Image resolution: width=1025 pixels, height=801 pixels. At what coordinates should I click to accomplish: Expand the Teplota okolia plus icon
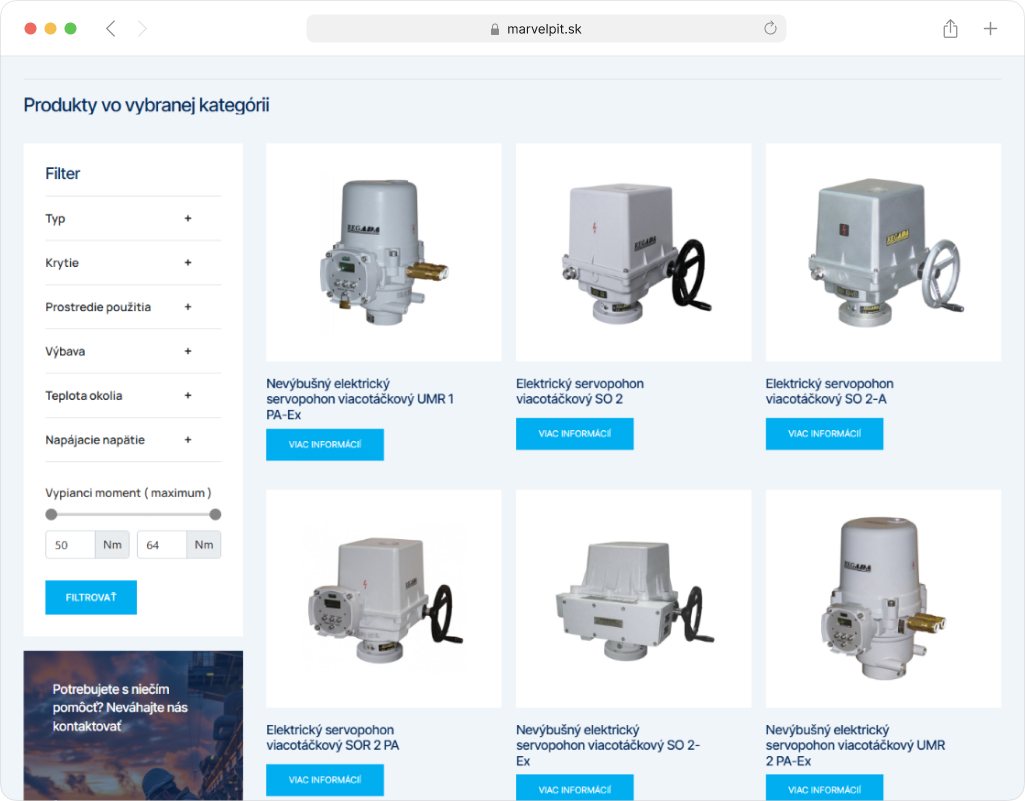[188, 396]
